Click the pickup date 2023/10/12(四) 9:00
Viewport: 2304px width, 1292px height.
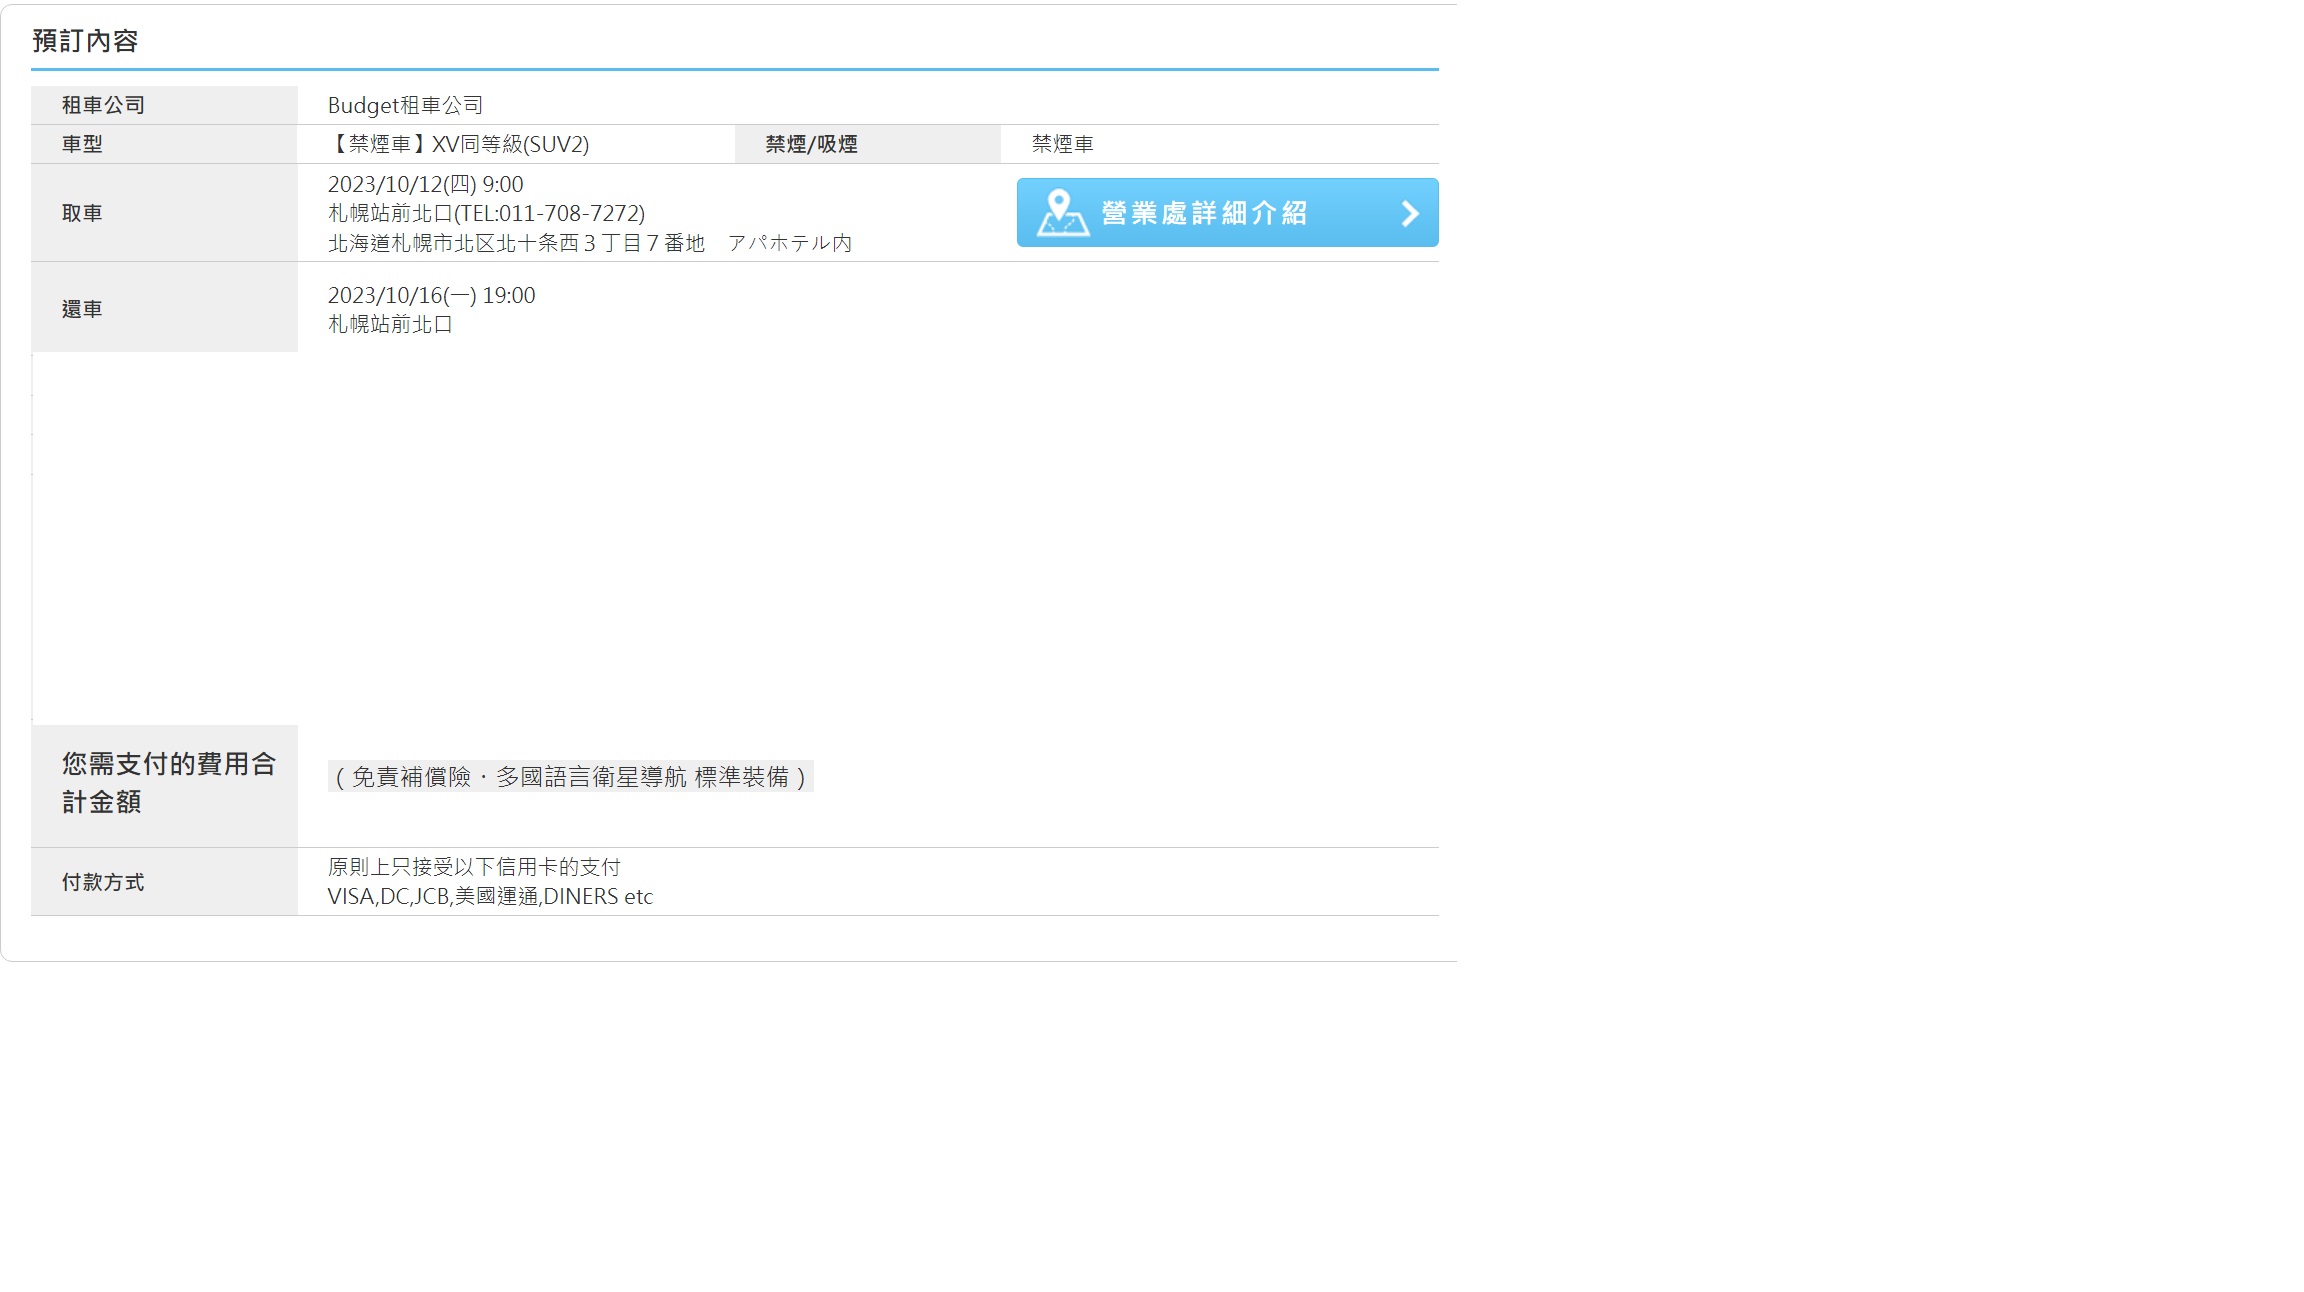425,184
